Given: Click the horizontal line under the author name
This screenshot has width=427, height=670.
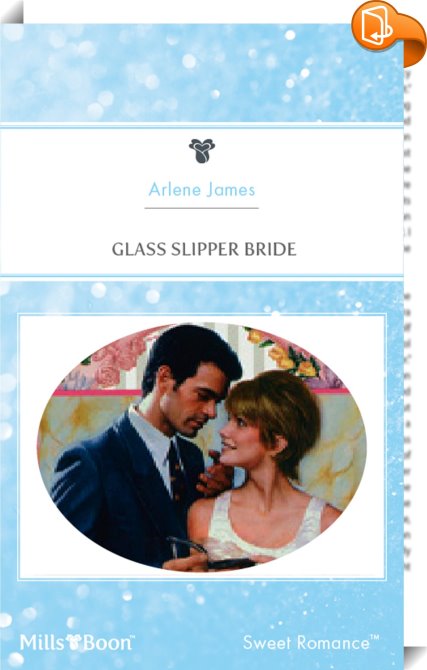Looking at the screenshot, I should [202, 208].
